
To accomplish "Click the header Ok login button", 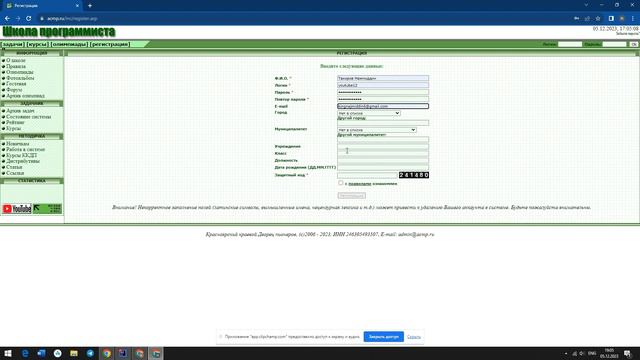I will pyautogui.click(x=633, y=44).
